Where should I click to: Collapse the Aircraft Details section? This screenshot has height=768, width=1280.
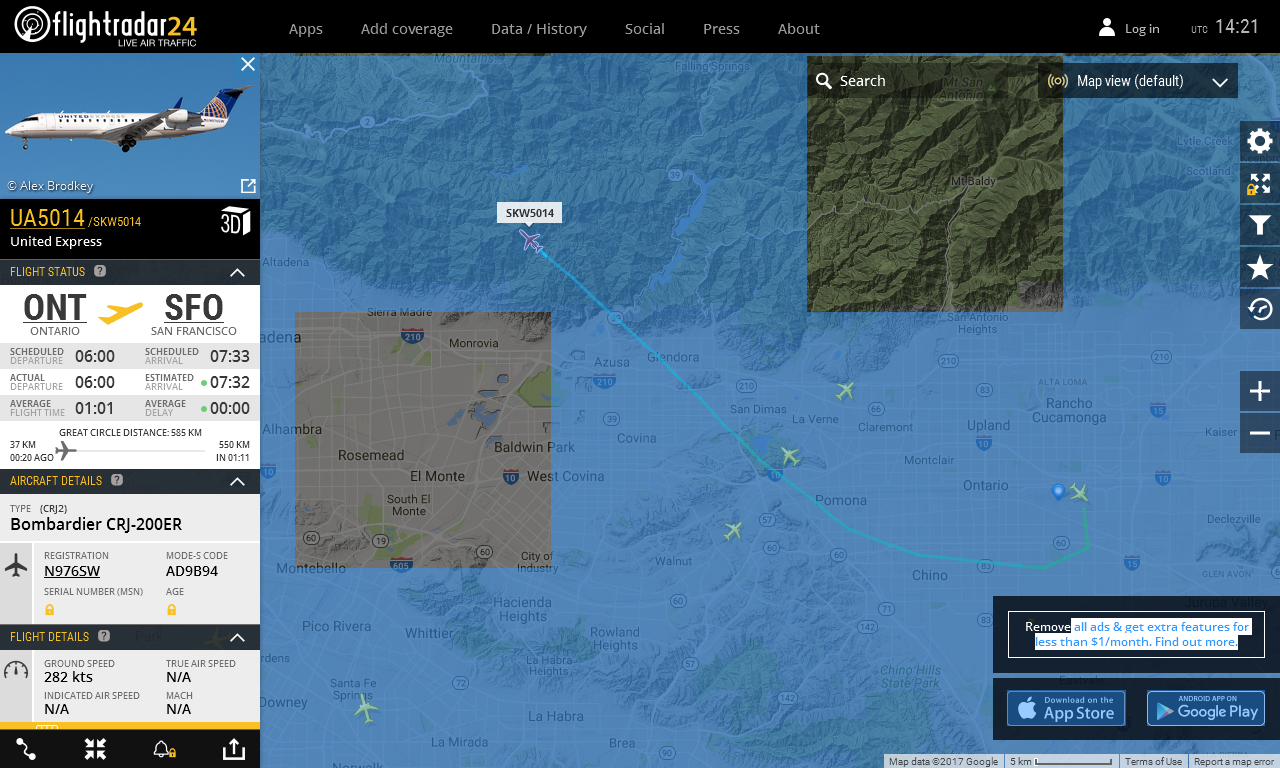point(237,481)
